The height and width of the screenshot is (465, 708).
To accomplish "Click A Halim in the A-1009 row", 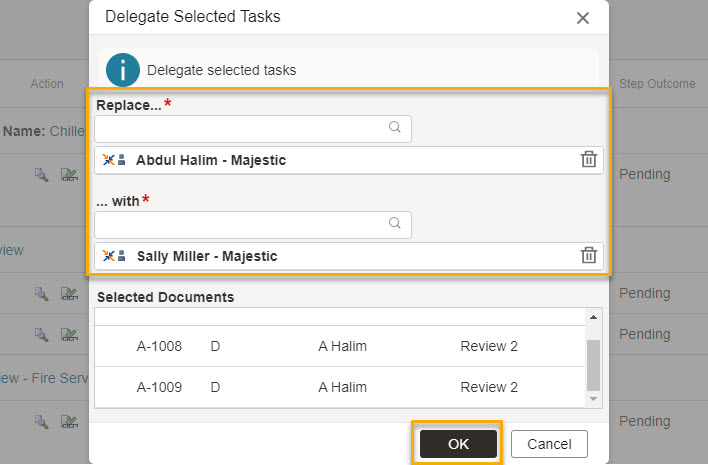I will point(342,387).
